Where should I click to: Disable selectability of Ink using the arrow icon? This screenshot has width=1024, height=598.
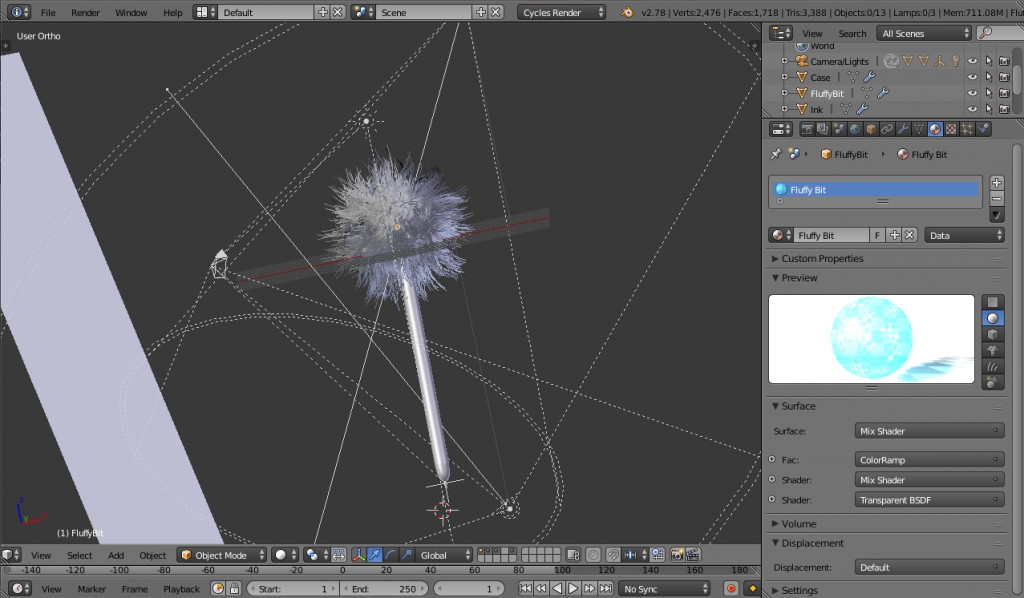point(989,108)
